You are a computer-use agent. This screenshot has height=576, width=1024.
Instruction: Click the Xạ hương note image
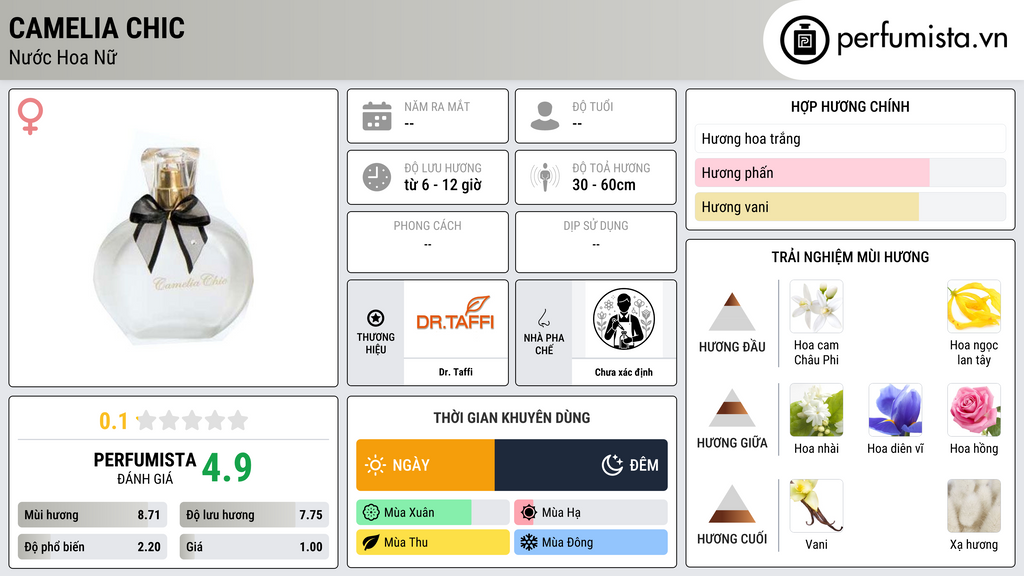974,506
